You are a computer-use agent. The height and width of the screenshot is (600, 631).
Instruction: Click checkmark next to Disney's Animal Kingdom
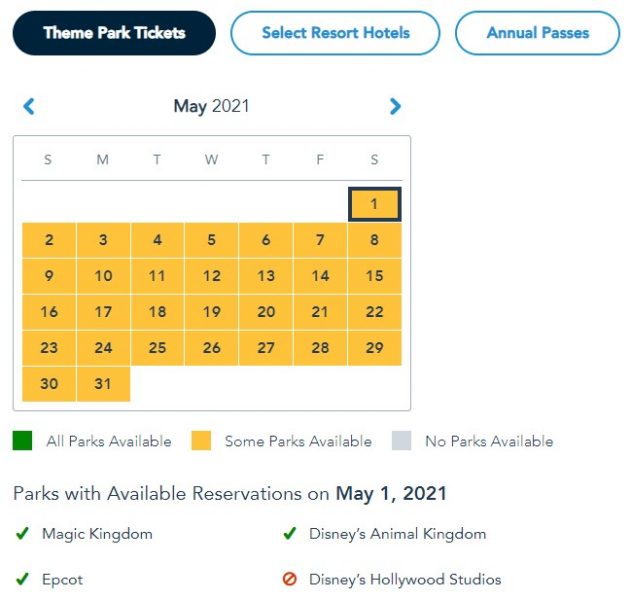(289, 534)
